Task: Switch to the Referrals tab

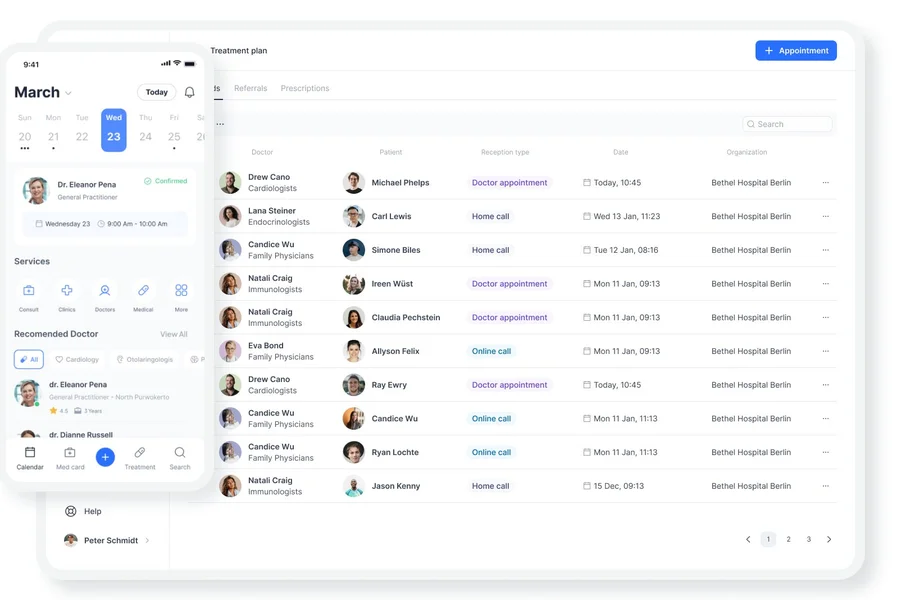Action: pos(250,89)
